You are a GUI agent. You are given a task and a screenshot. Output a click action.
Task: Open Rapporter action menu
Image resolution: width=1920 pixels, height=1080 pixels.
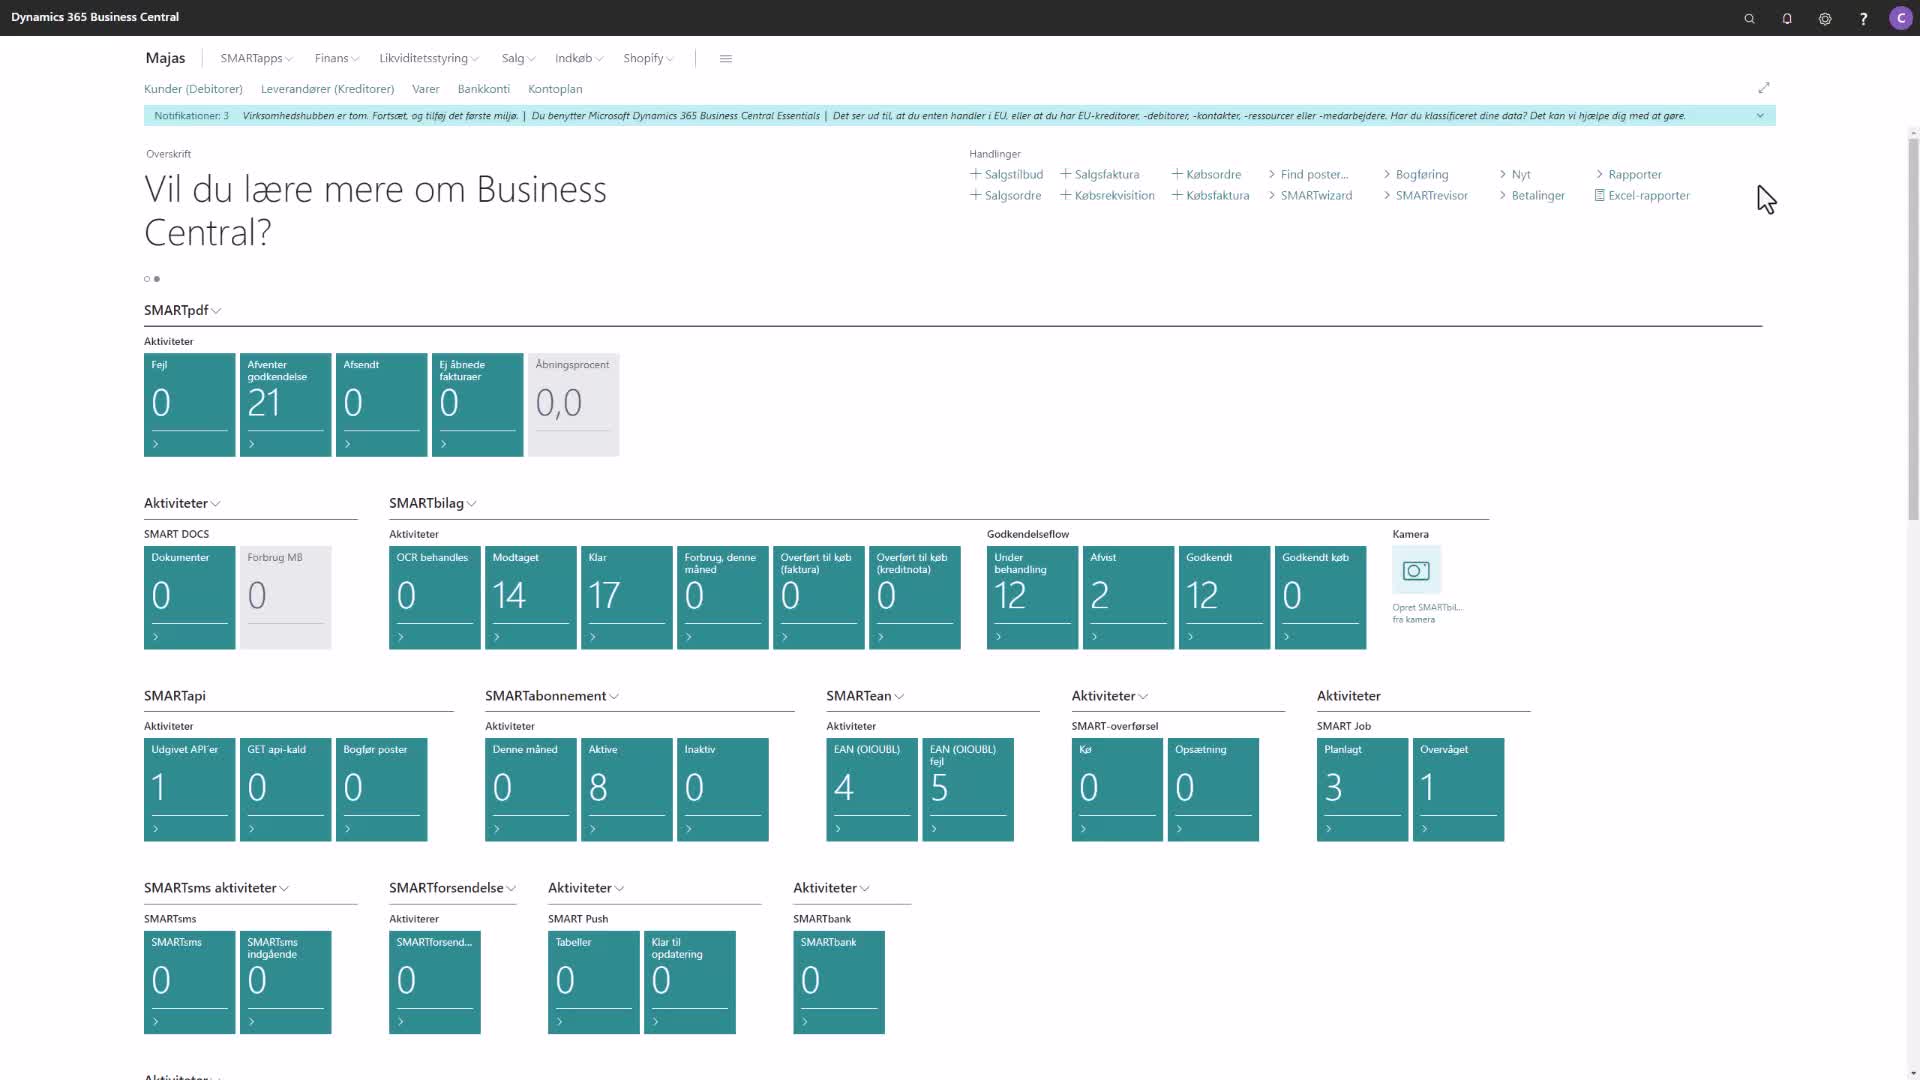[x=1628, y=174]
